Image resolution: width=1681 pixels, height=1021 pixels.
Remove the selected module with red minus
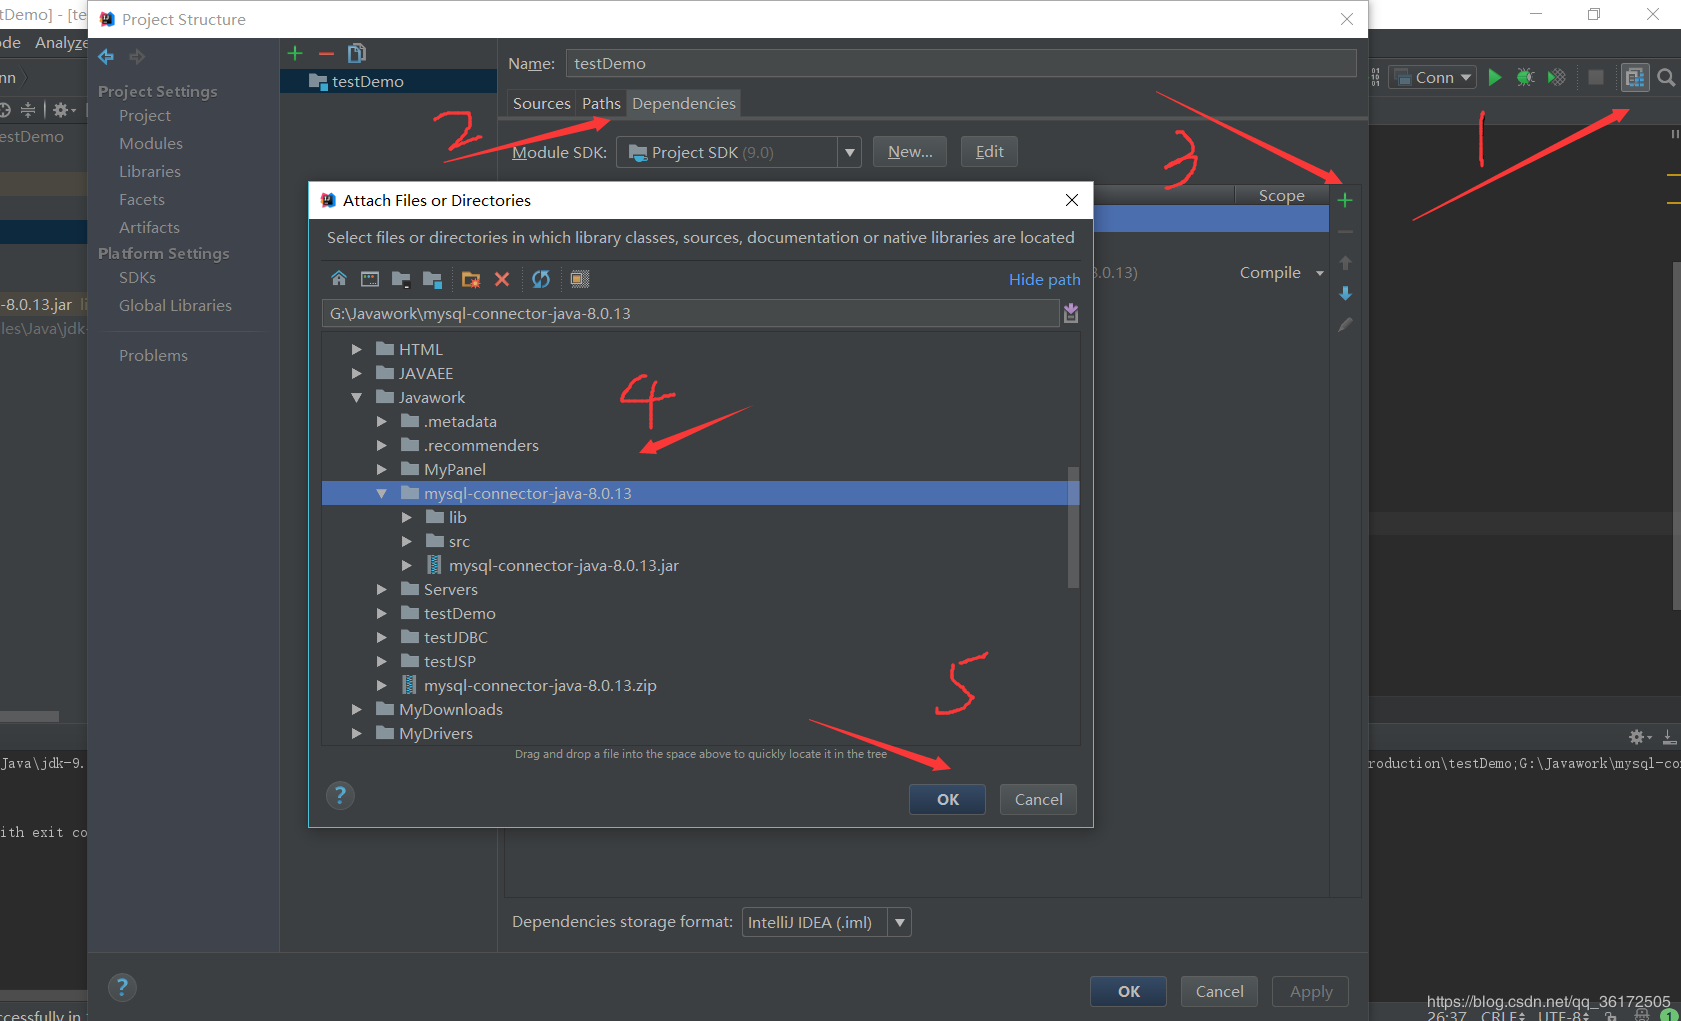[326, 53]
